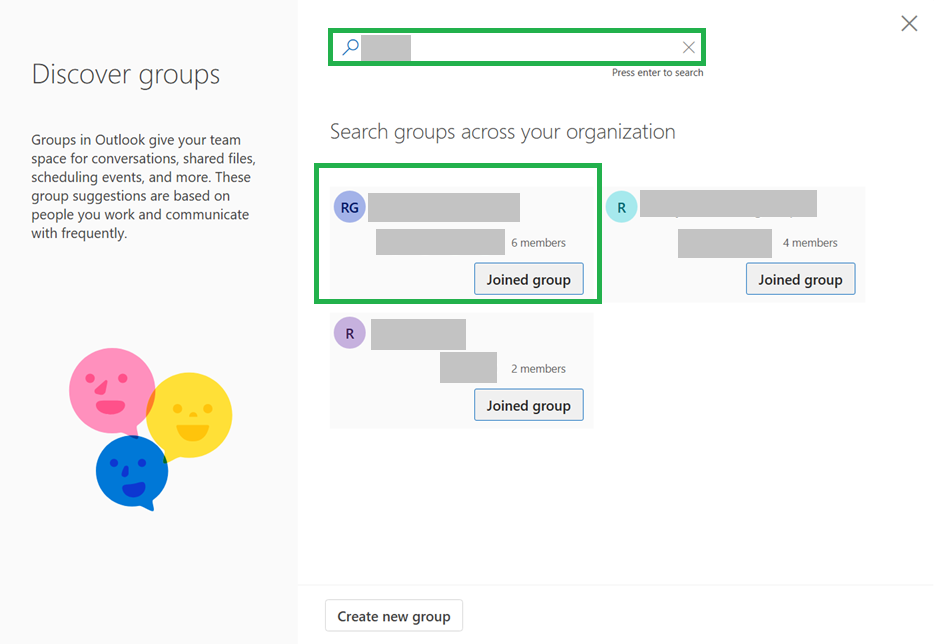The image size is (934, 644).
Task: Click the magnifier search icon
Action: (350, 47)
